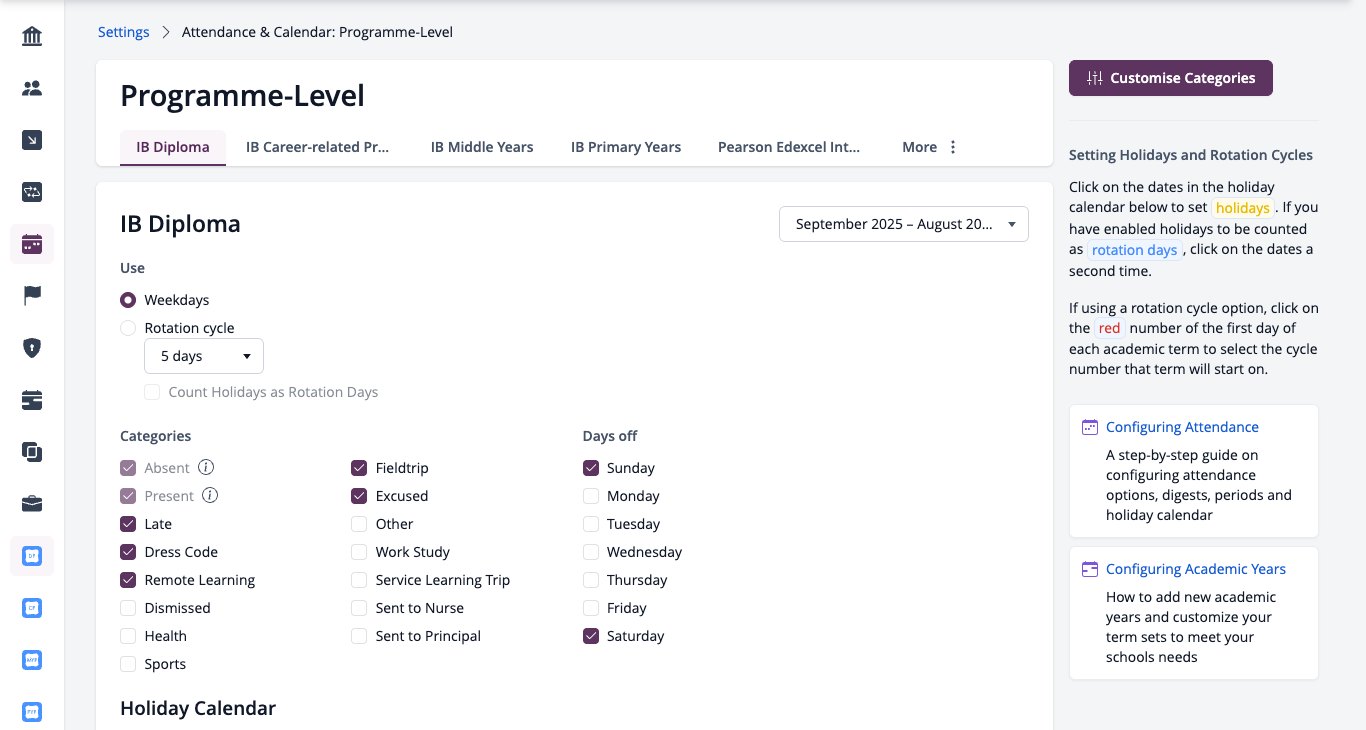Open the briefcase icon in sidebar
This screenshot has height=730, width=1366.
tap(32, 503)
